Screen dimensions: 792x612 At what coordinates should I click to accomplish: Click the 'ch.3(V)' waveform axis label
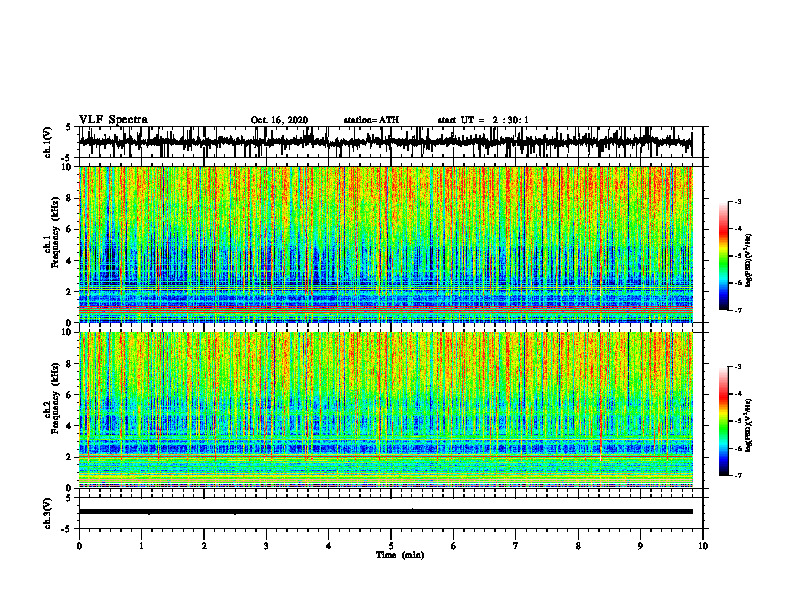pyautogui.click(x=47, y=513)
